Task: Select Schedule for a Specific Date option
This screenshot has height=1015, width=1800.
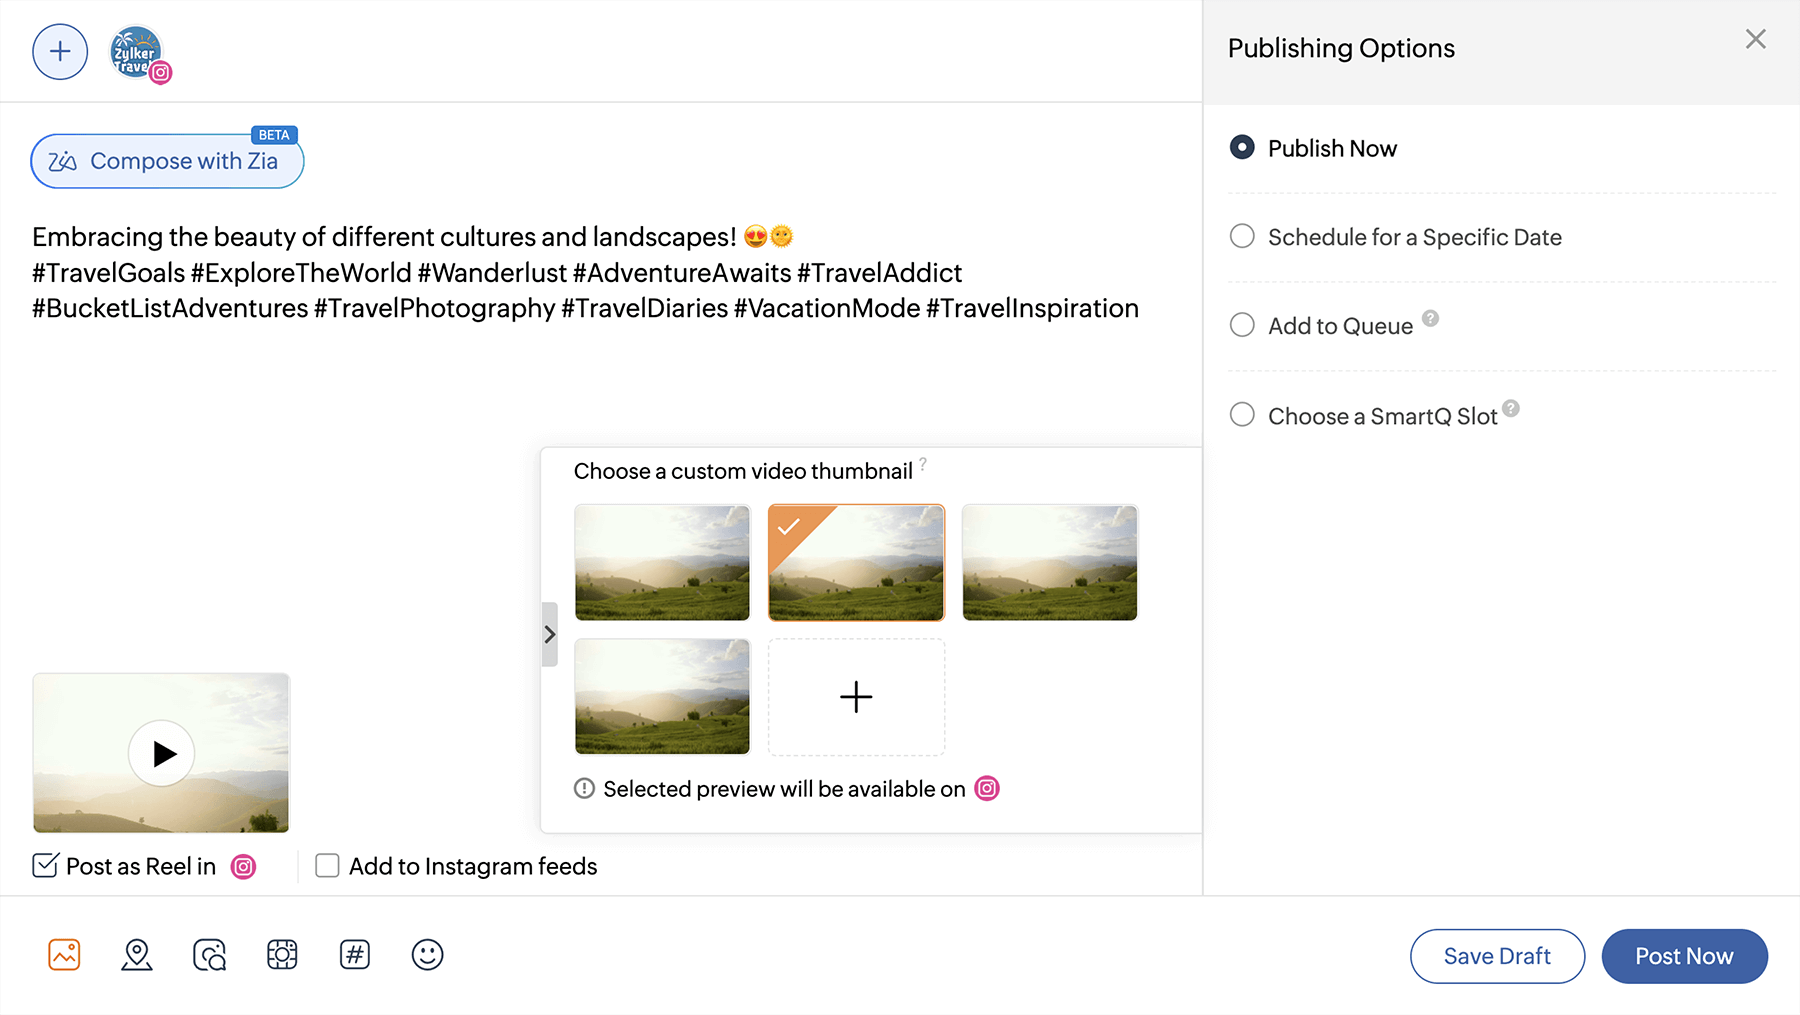Action: 1242,237
